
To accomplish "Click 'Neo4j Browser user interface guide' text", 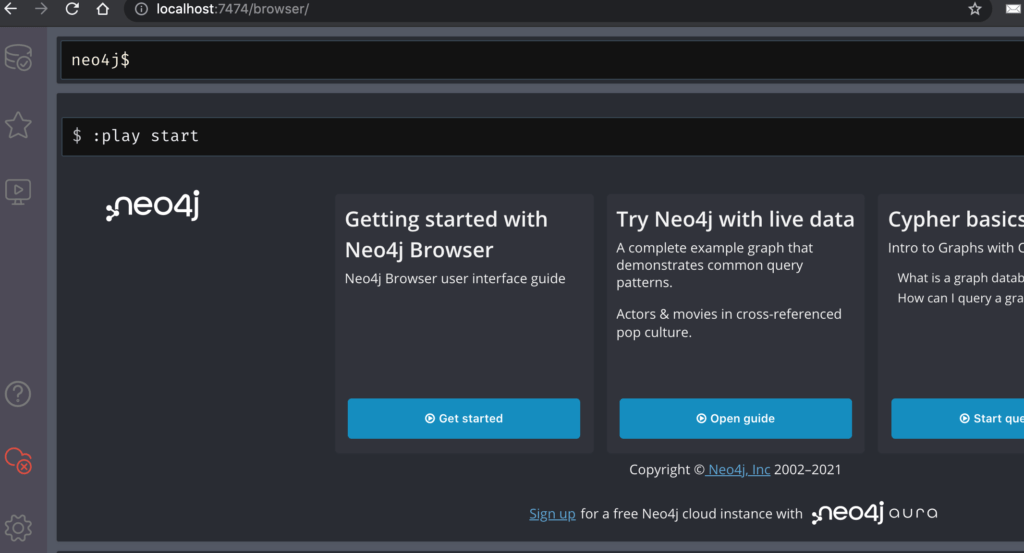I will tap(455, 279).
